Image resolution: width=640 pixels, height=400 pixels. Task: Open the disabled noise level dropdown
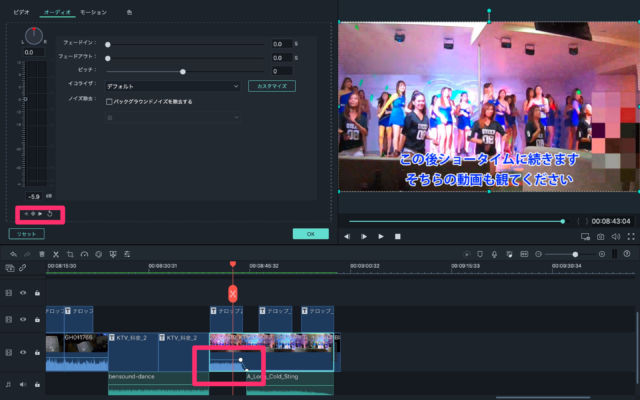(x=173, y=118)
